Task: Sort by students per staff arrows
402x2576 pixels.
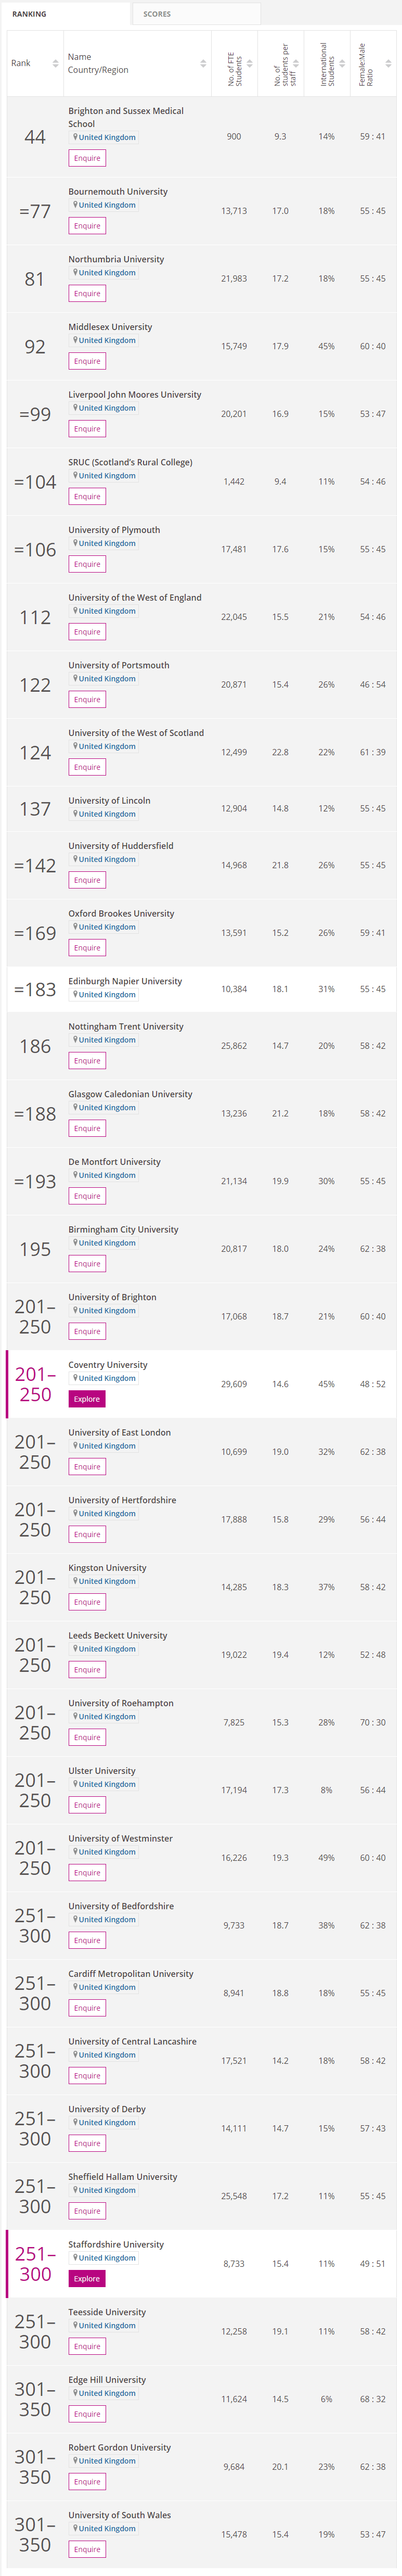Action: (x=296, y=63)
